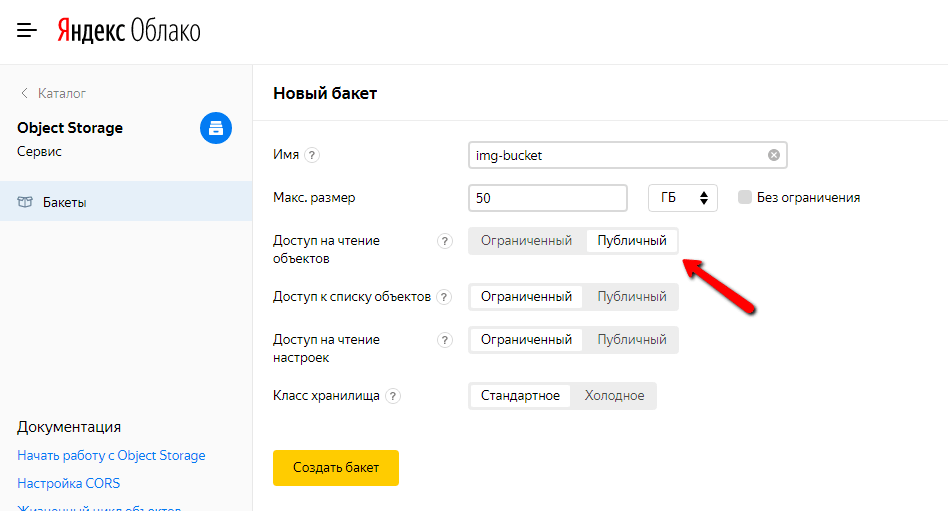
Task: Set object list access to Публичный
Action: click(631, 297)
